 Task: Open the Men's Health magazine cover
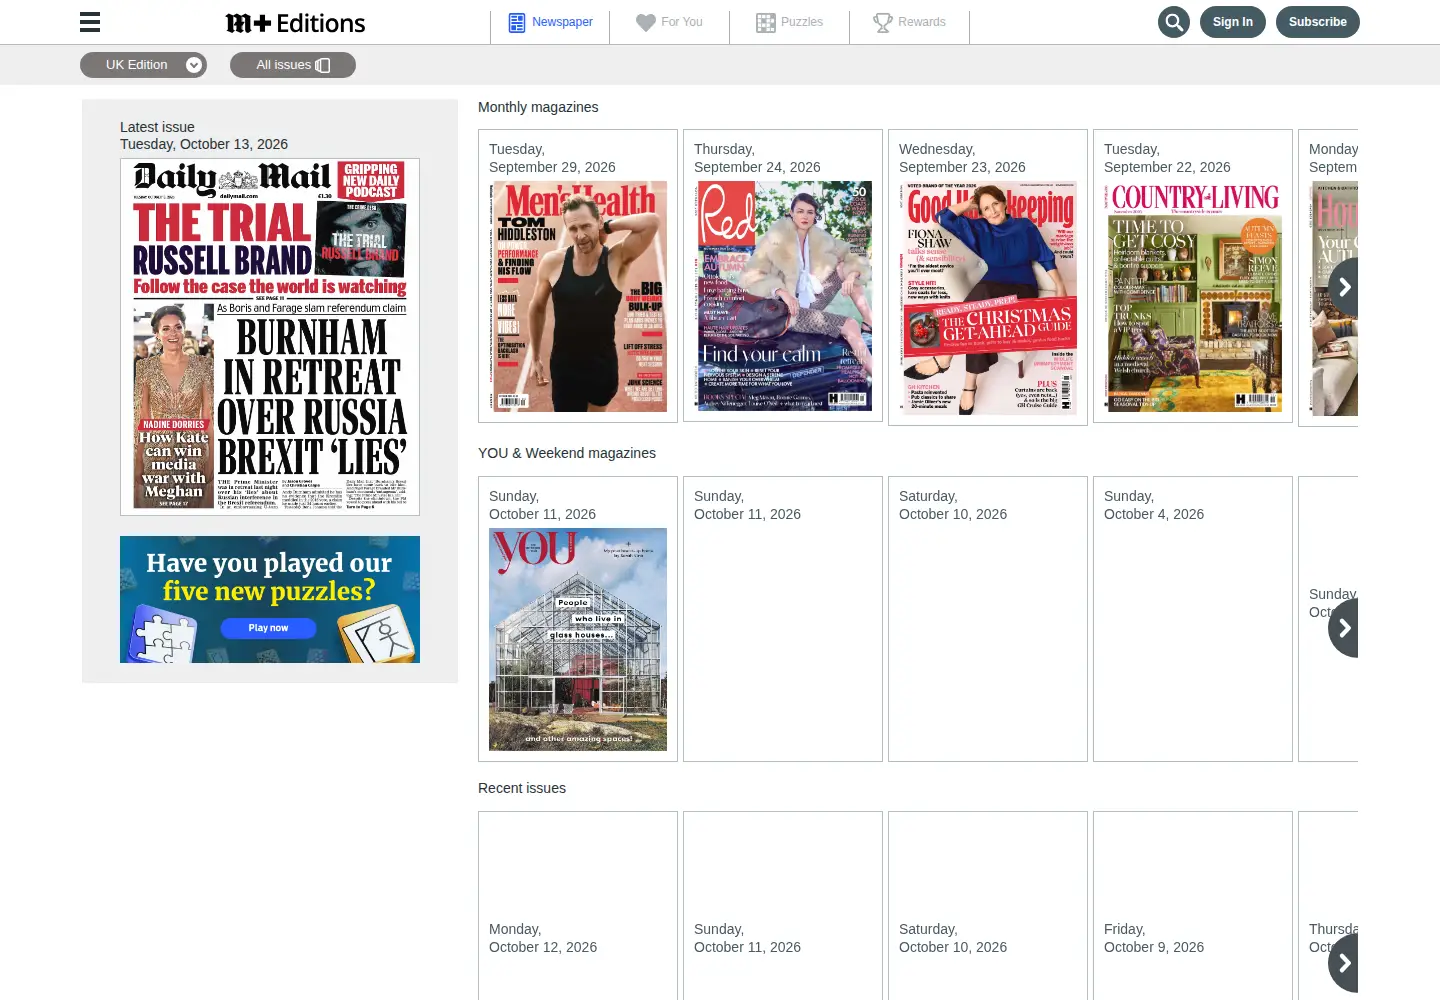(x=578, y=296)
